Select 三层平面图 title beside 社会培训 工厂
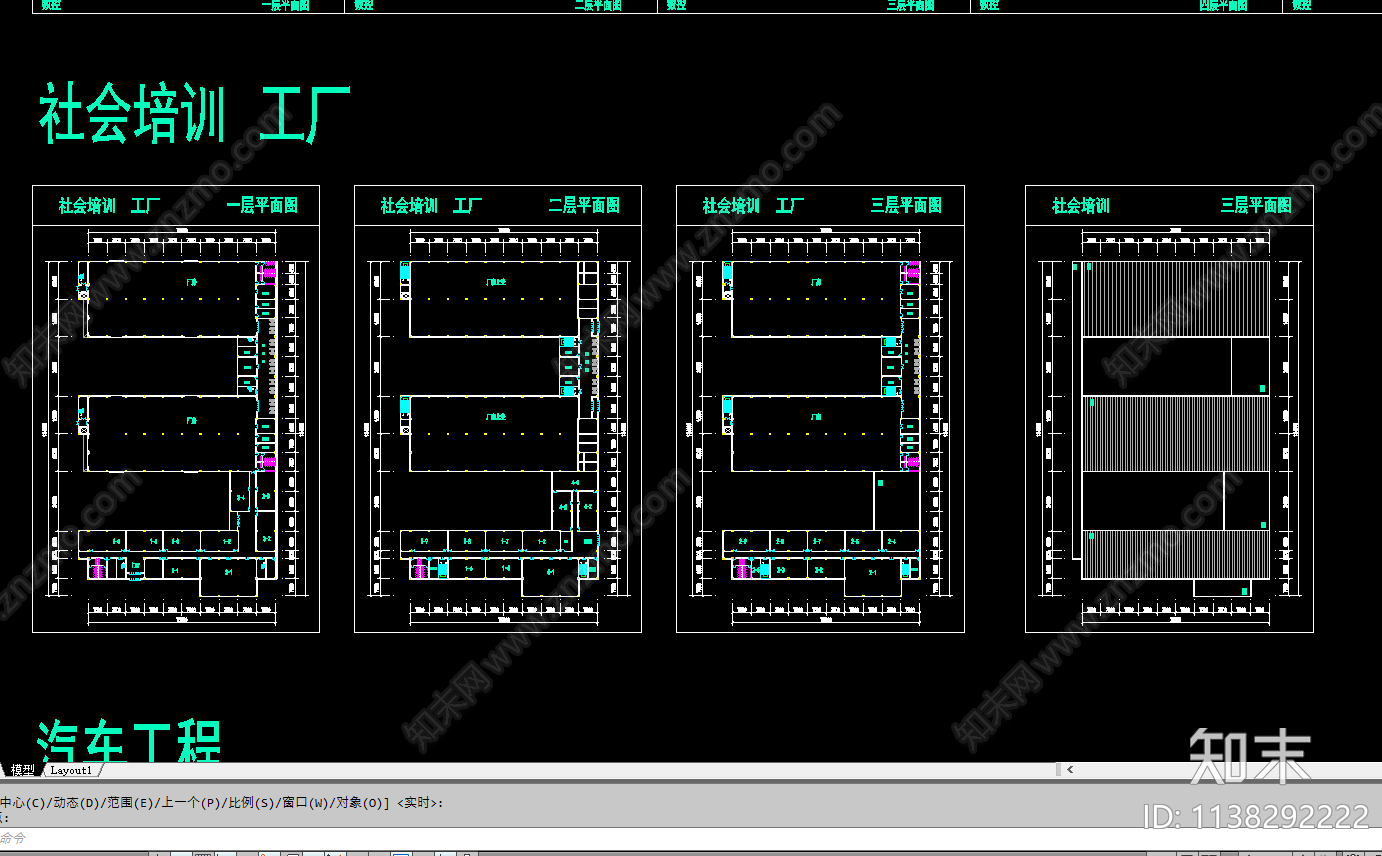The image size is (1382, 856). coord(906,206)
